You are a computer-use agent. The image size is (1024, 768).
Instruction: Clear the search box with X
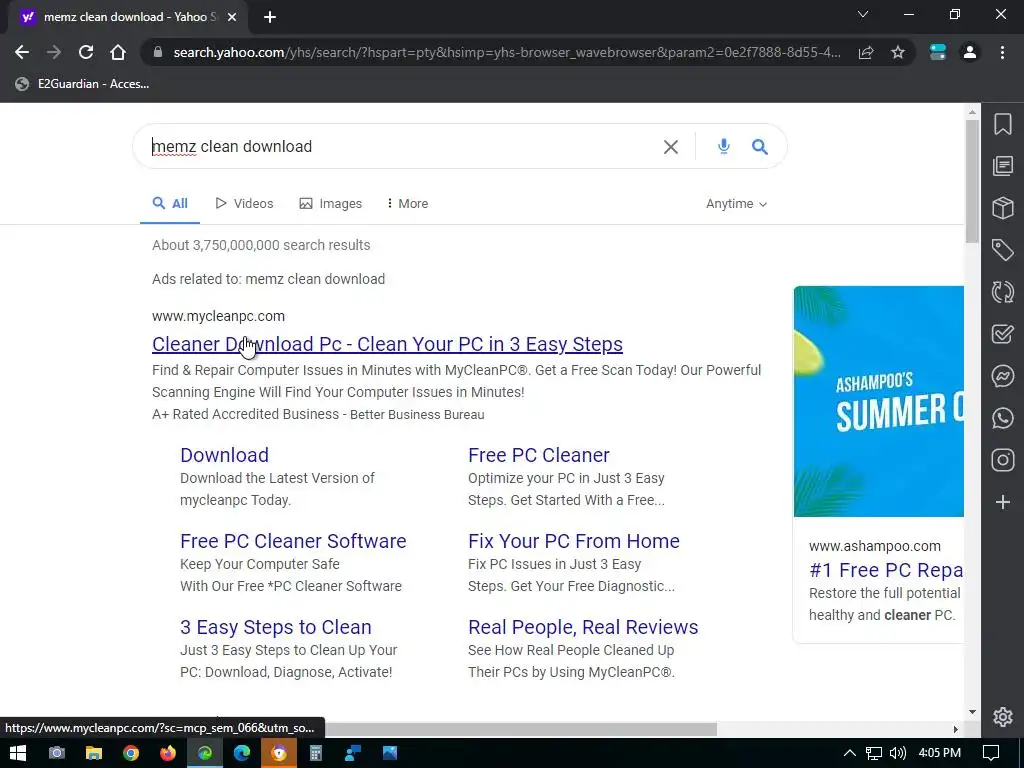671,147
